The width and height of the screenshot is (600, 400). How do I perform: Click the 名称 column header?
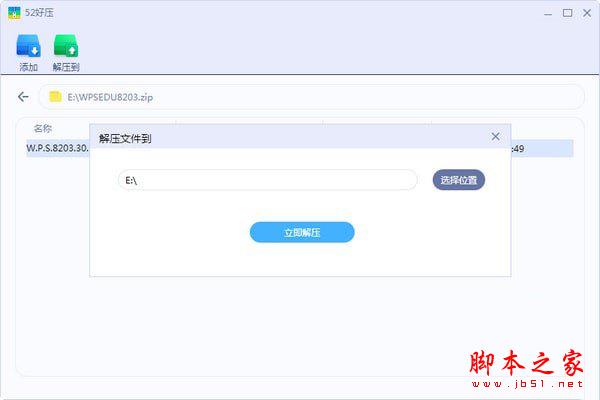(x=43, y=129)
